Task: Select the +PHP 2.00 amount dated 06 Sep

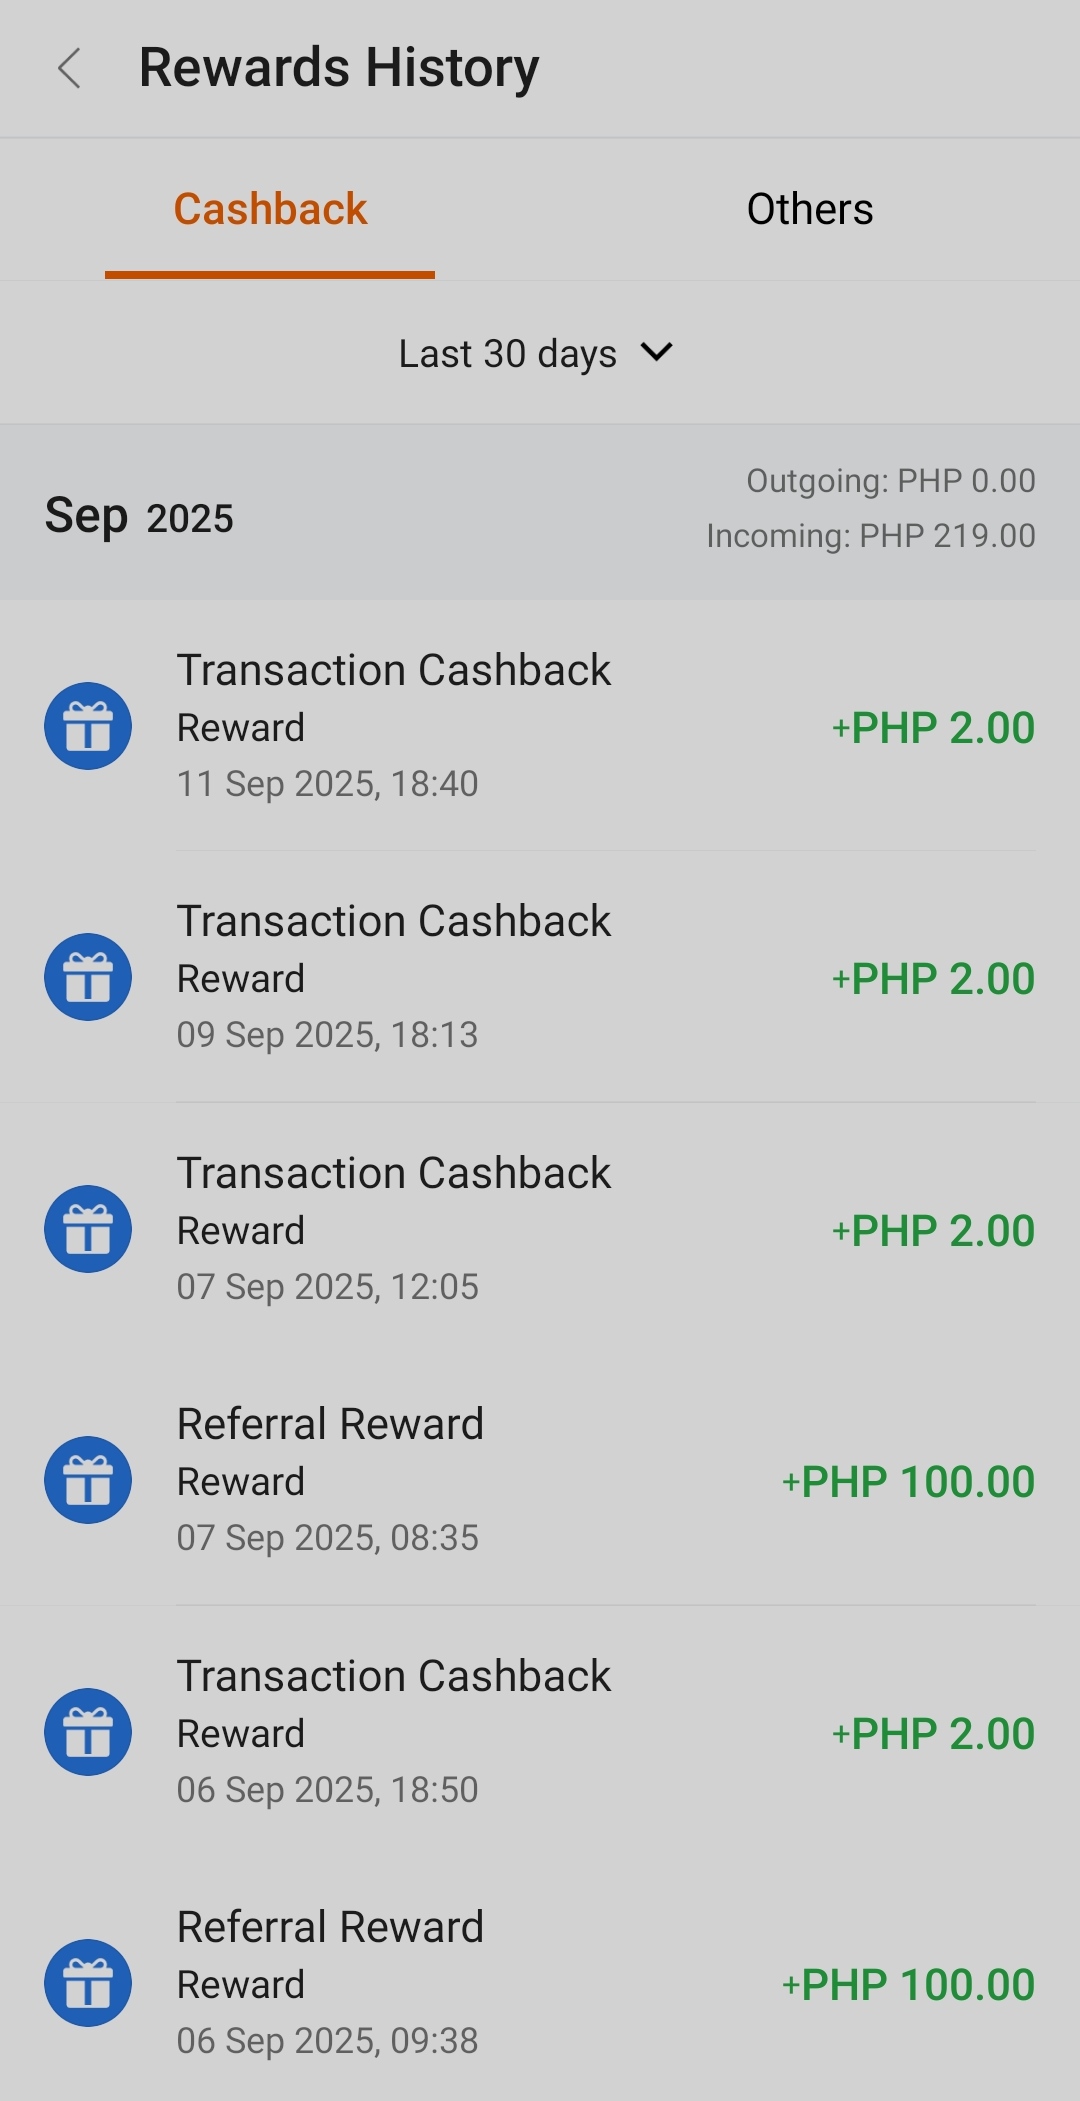Action: (933, 1734)
